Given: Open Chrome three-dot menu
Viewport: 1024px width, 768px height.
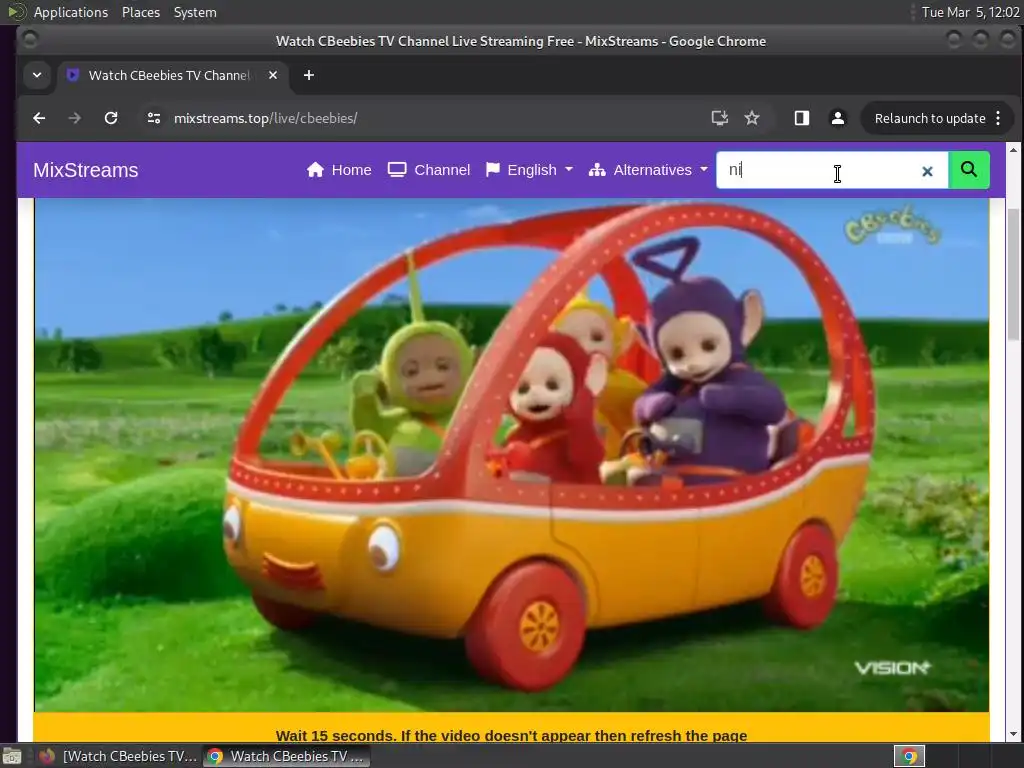Looking at the screenshot, I should click(x=998, y=118).
